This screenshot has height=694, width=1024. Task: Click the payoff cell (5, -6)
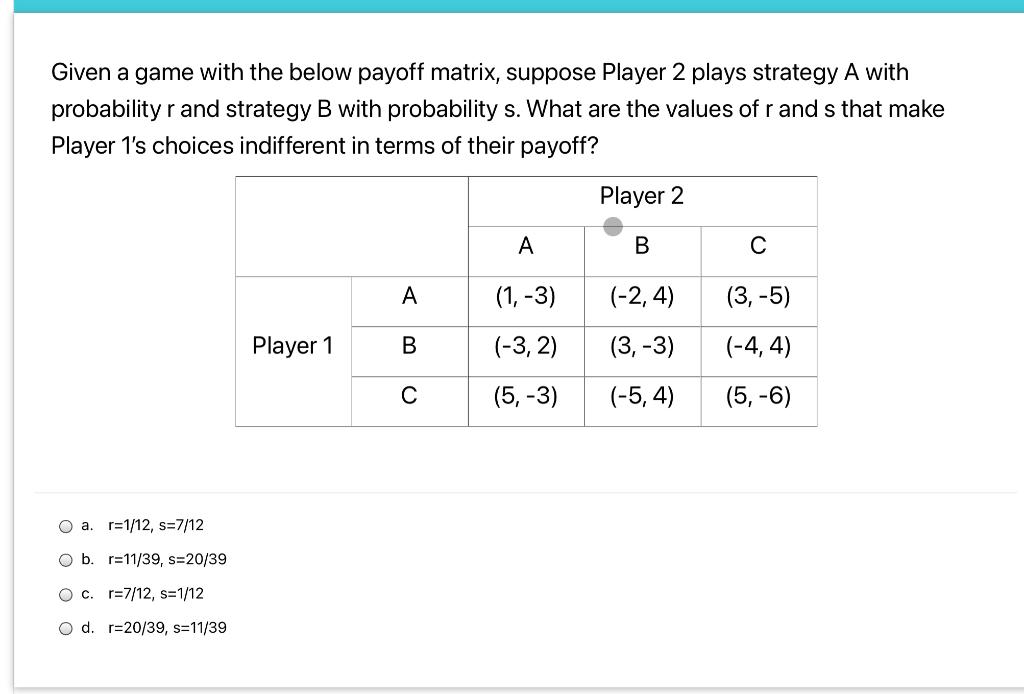pos(759,397)
